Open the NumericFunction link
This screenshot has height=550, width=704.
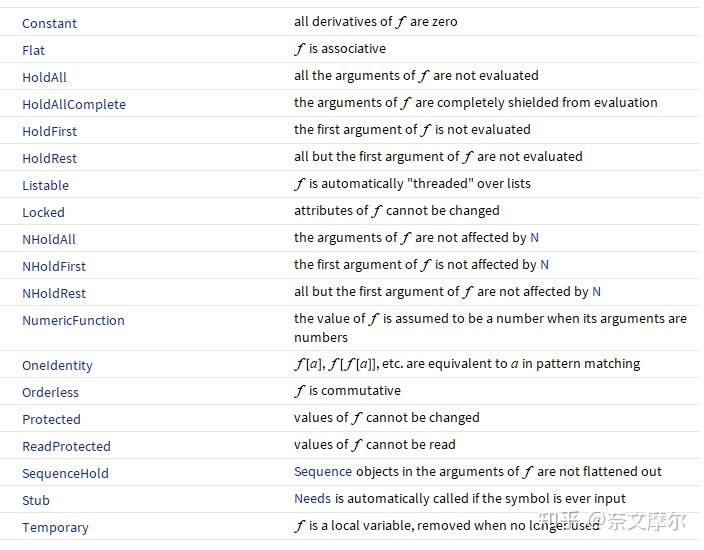tap(73, 320)
